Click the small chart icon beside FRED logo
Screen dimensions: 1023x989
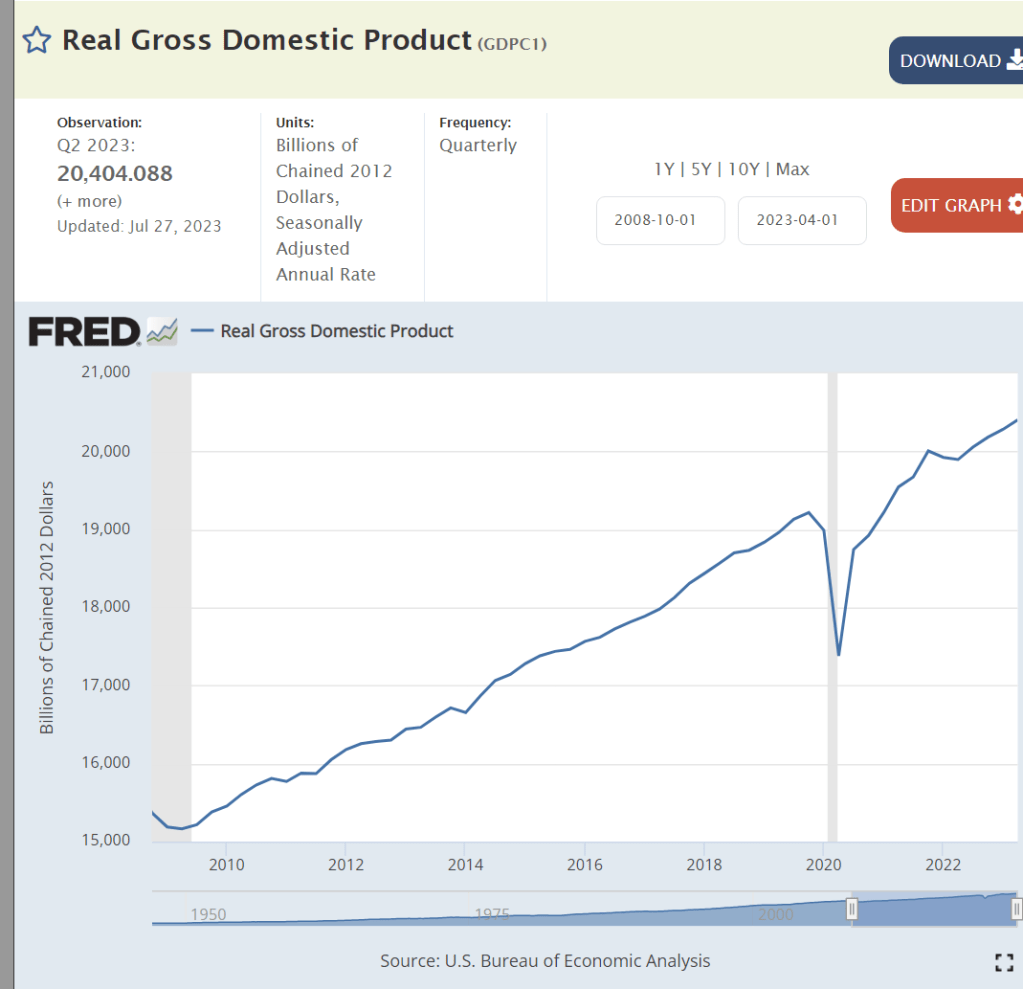coord(162,331)
